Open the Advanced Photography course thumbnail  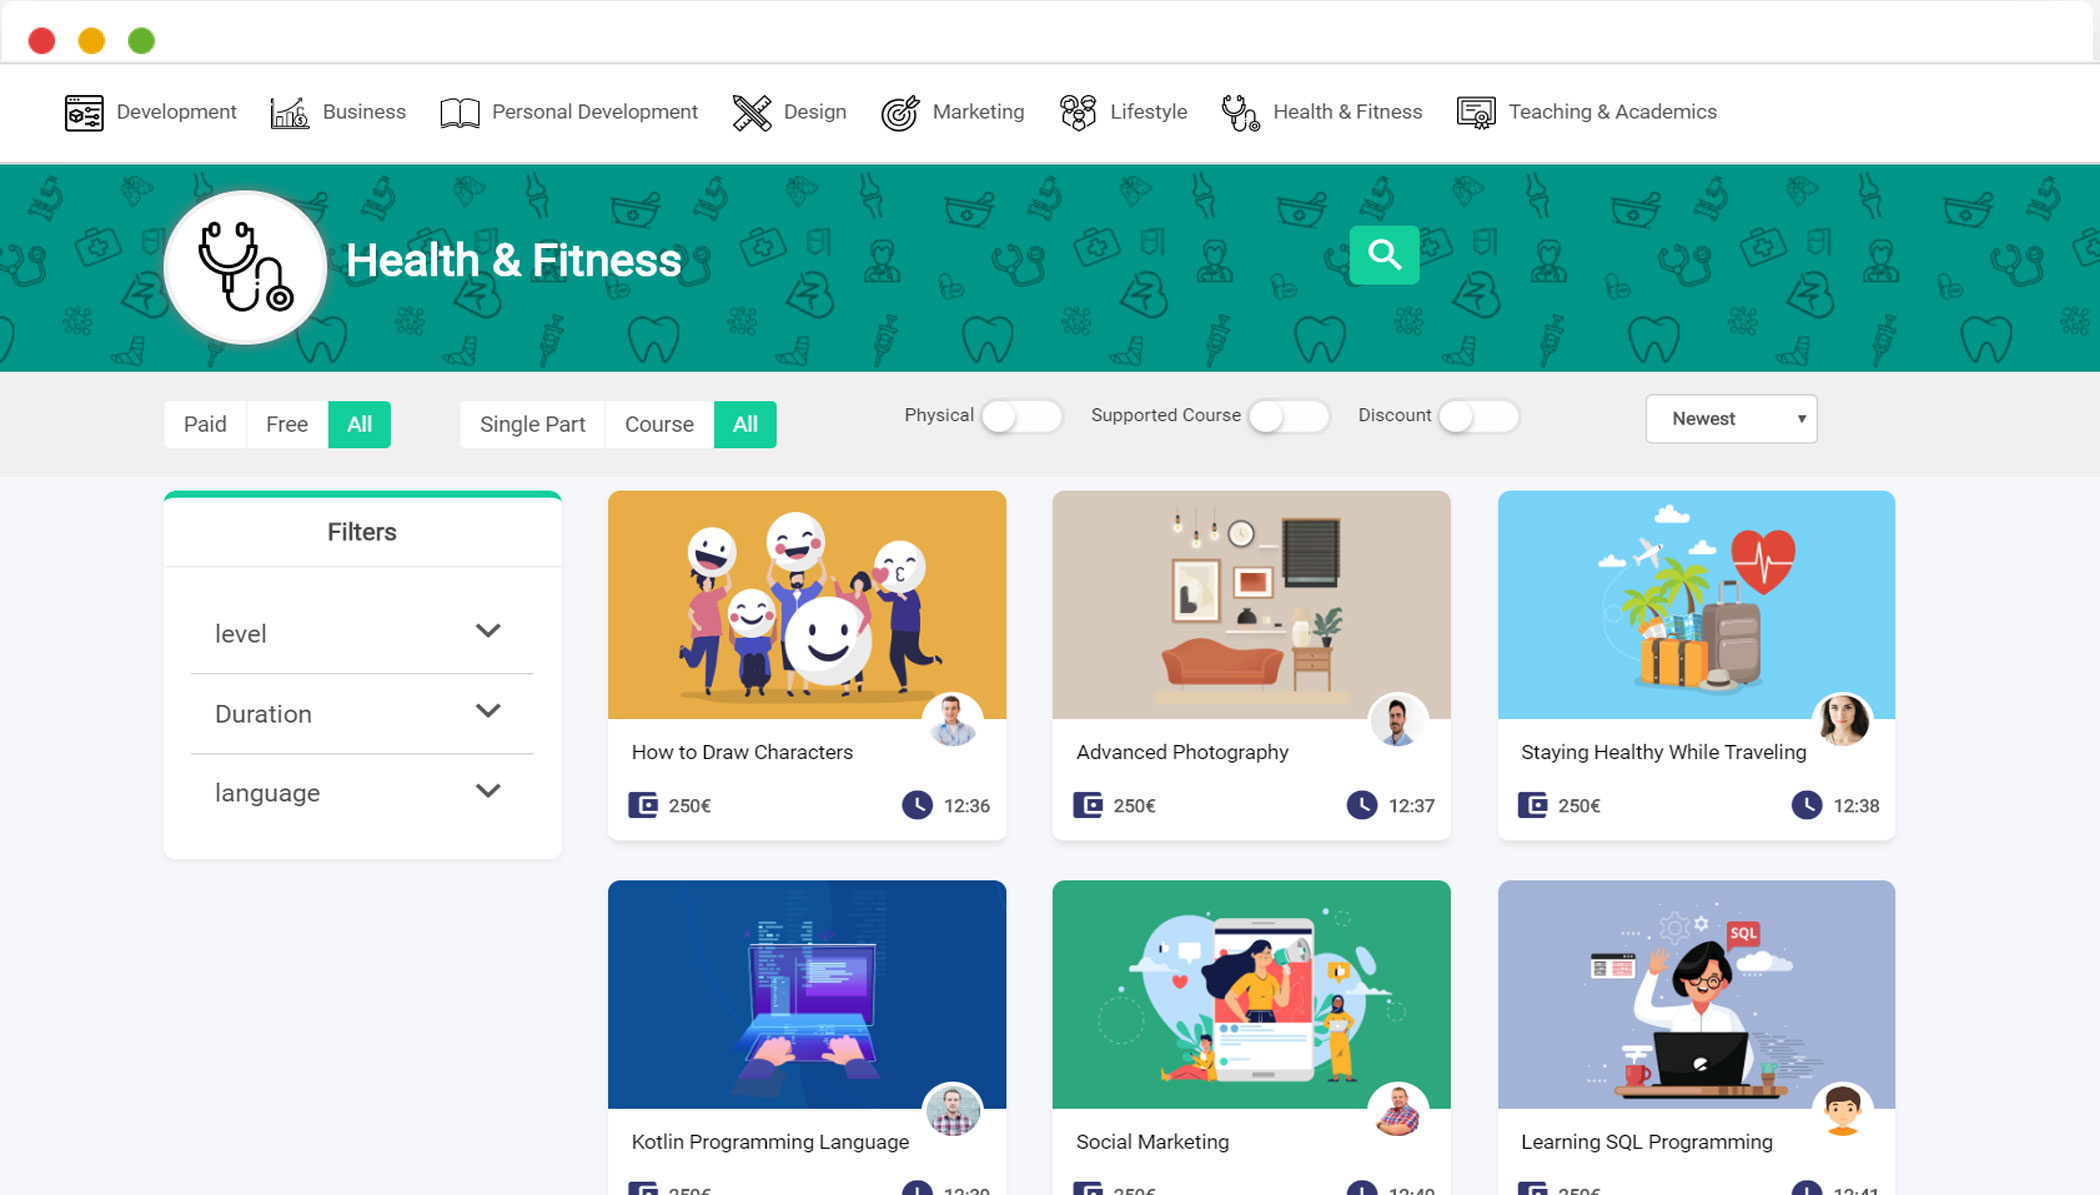(1251, 604)
